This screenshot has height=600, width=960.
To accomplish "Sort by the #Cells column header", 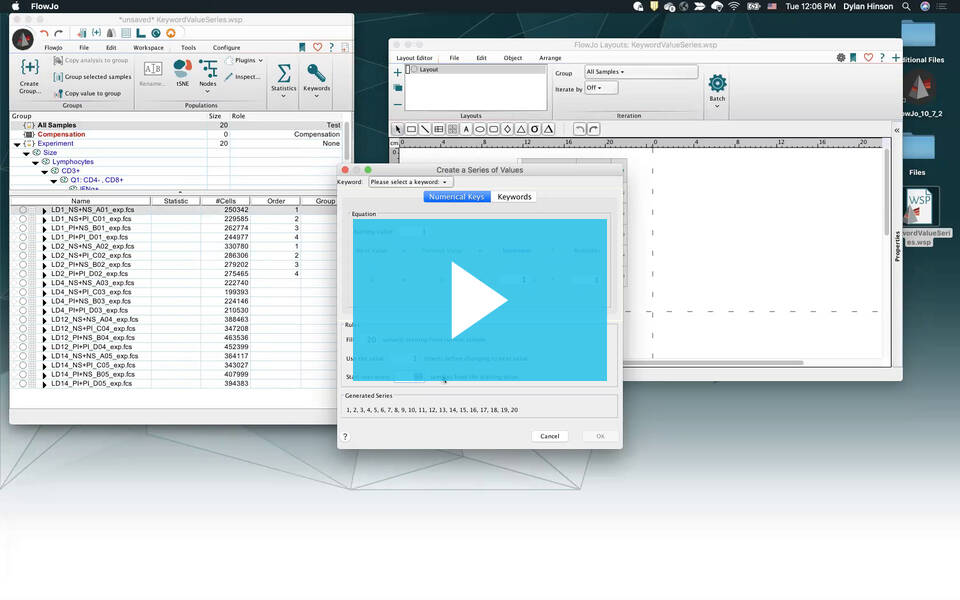I will click(x=226, y=201).
